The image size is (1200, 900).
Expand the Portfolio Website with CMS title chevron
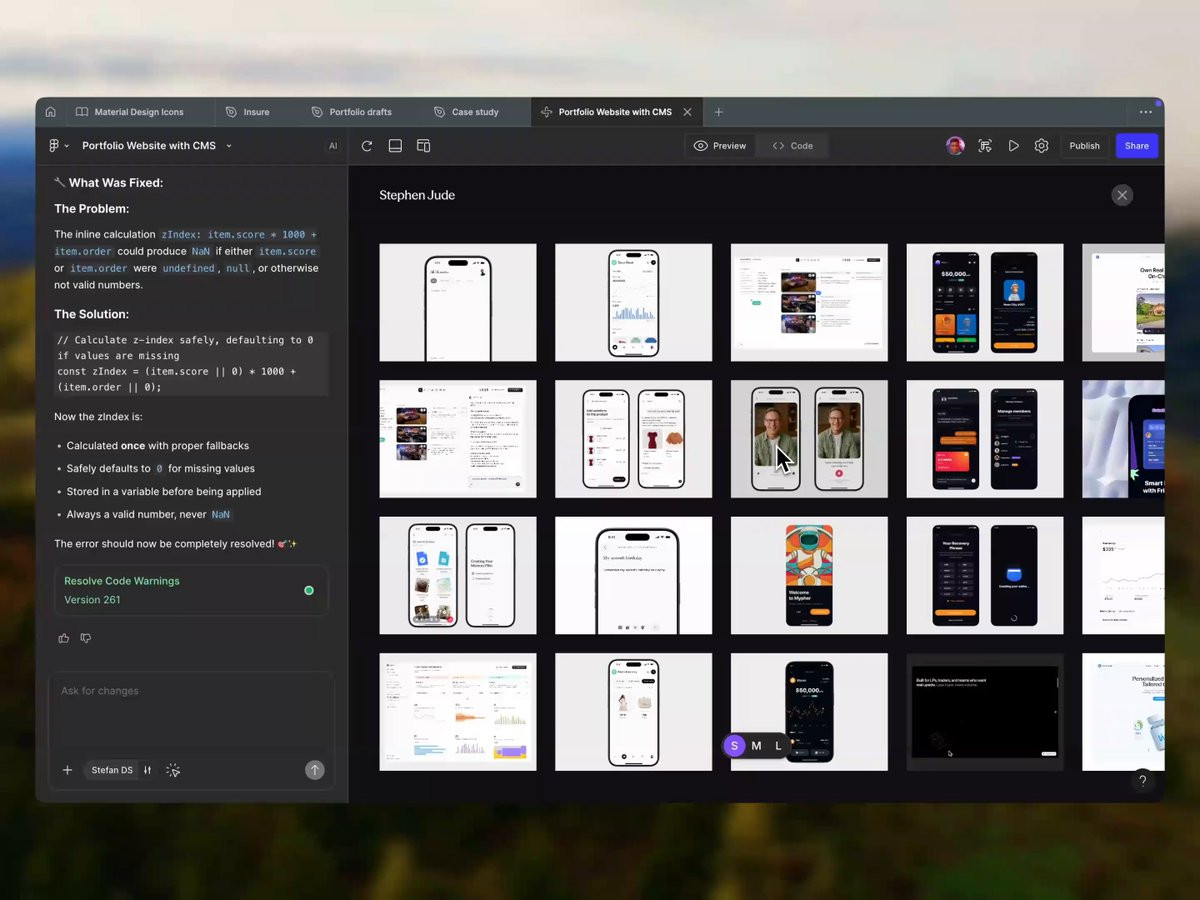pos(229,146)
